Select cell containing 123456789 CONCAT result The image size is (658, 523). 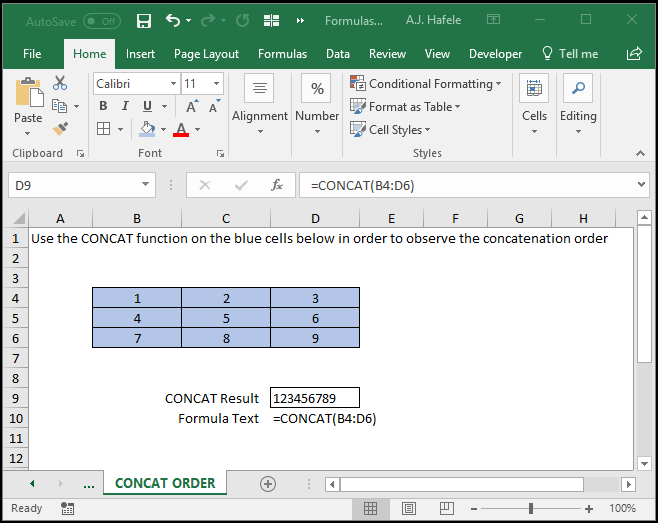pos(315,397)
